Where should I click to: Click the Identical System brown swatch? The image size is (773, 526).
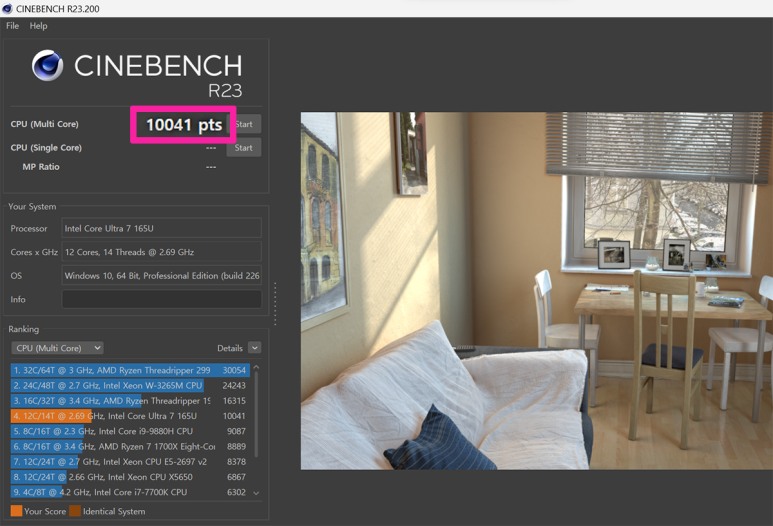[x=75, y=511]
